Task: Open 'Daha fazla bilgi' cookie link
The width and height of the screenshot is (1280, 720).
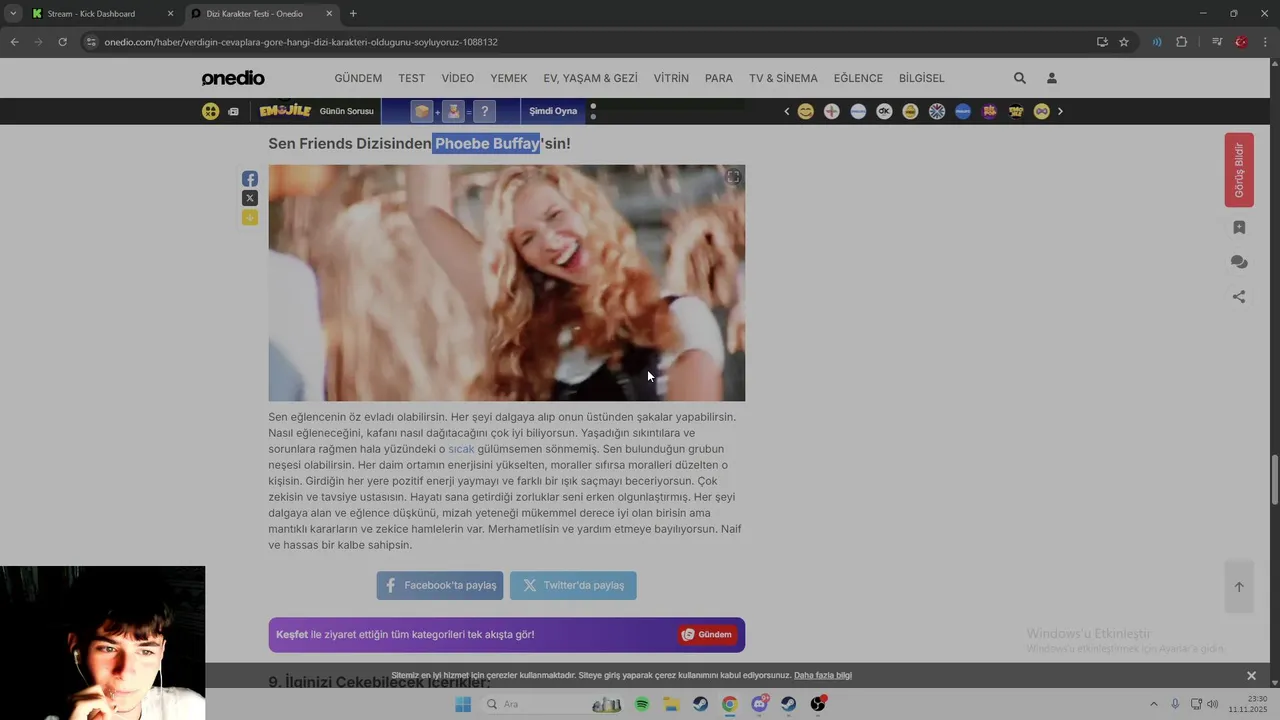Action: pyautogui.click(x=823, y=675)
